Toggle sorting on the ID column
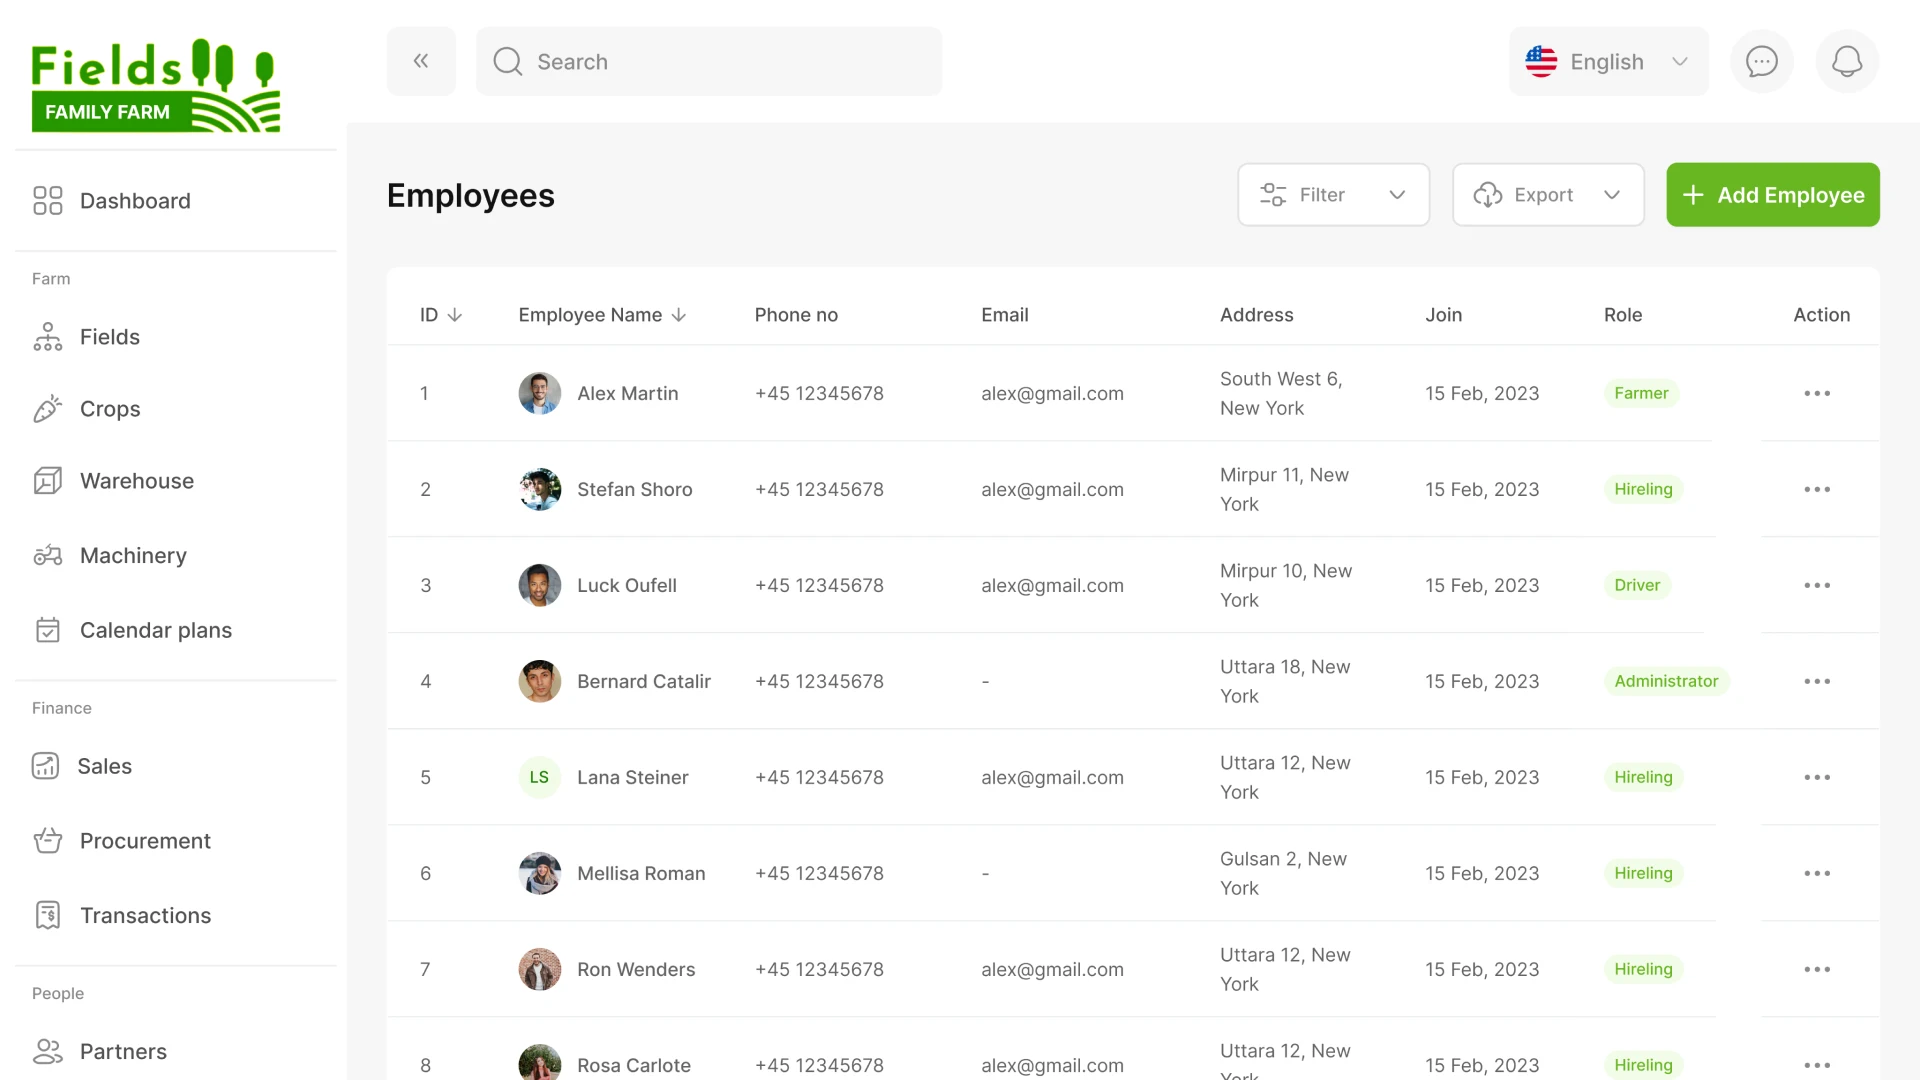The width and height of the screenshot is (1920, 1080). click(439, 314)
